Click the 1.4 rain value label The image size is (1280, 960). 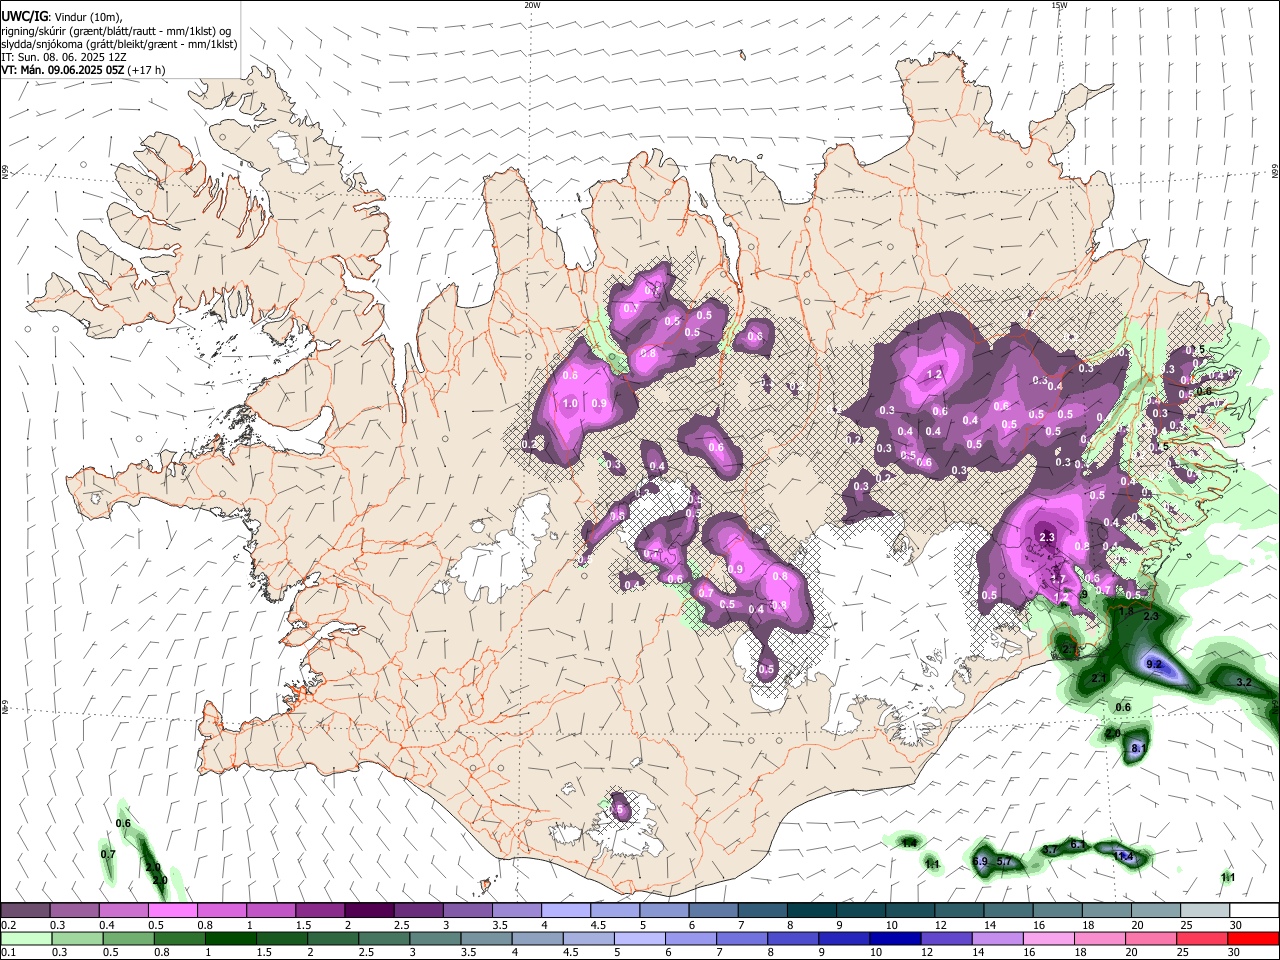[x=908, y=843]
